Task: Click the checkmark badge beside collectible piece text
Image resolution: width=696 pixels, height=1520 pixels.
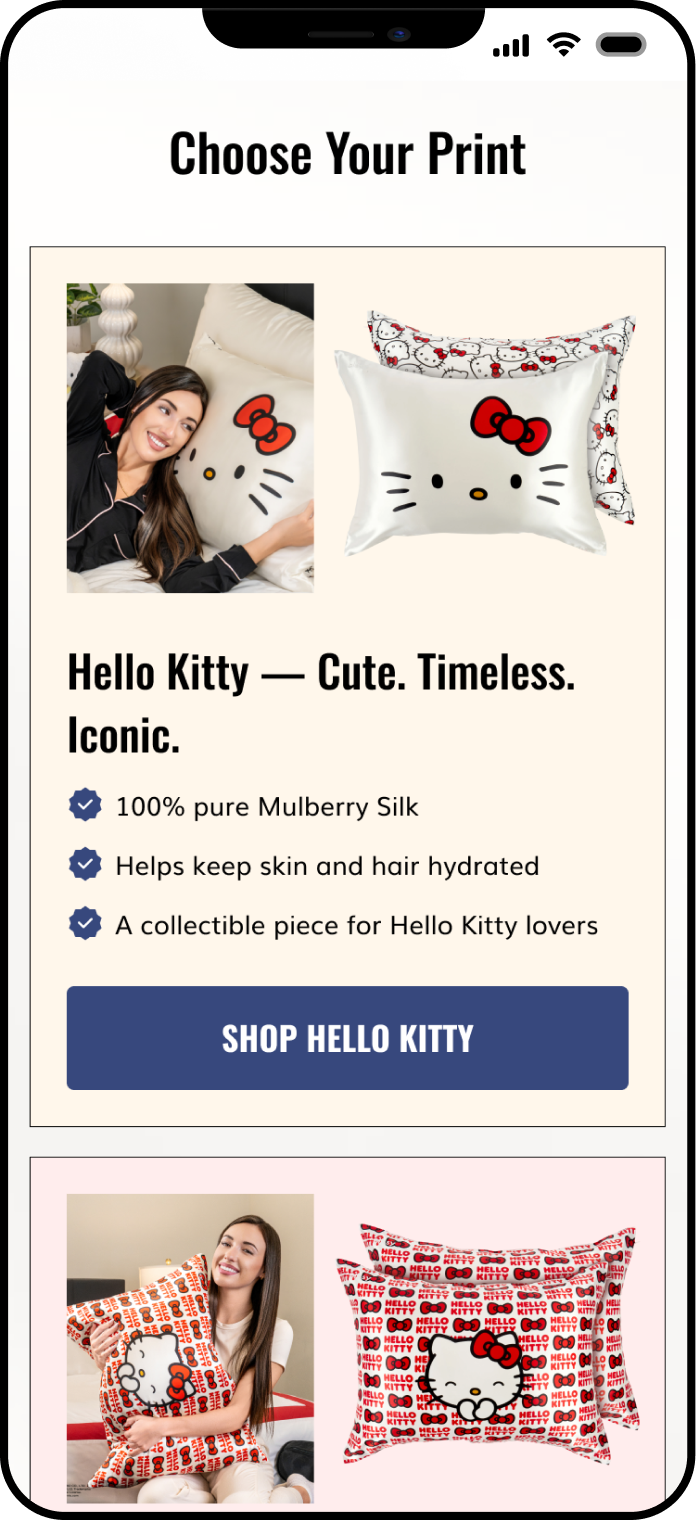Action: pos(85,924)
